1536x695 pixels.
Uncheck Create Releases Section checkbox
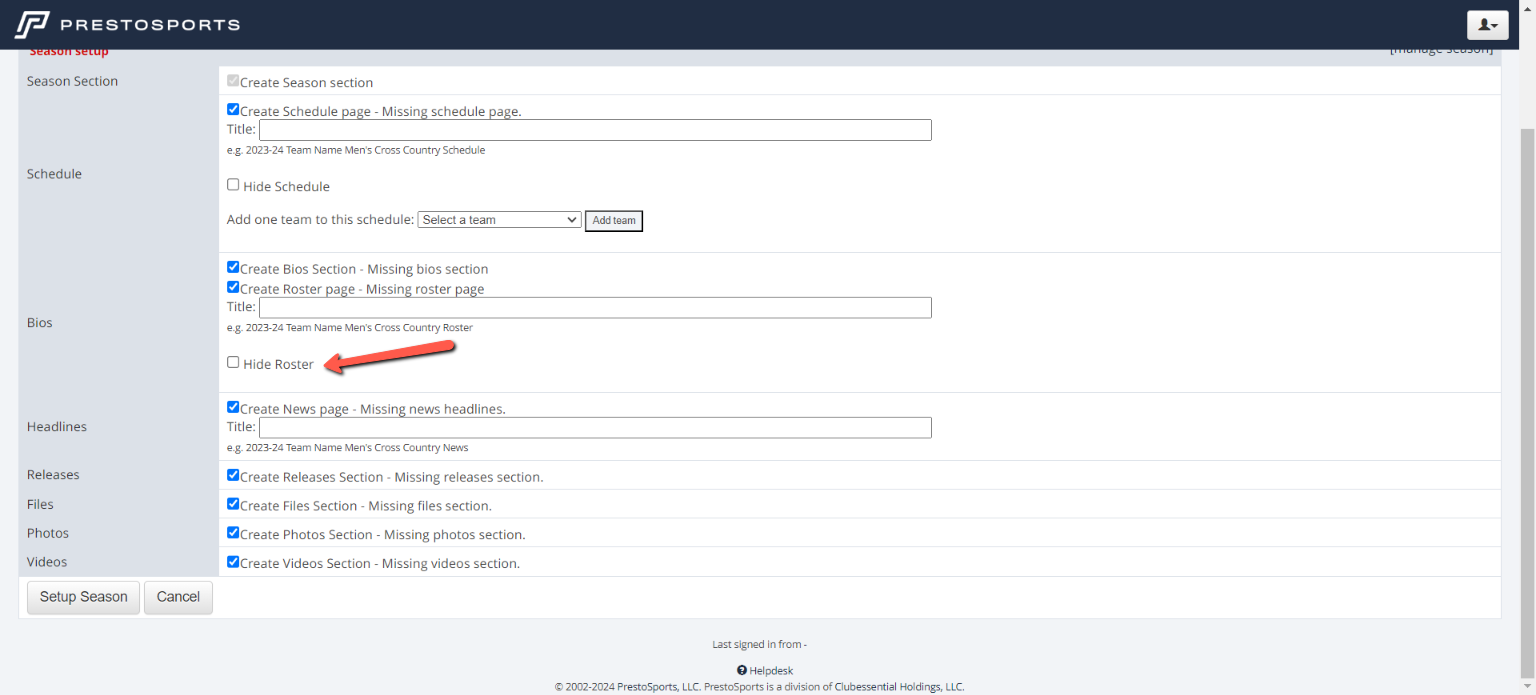tap(233, 475)
